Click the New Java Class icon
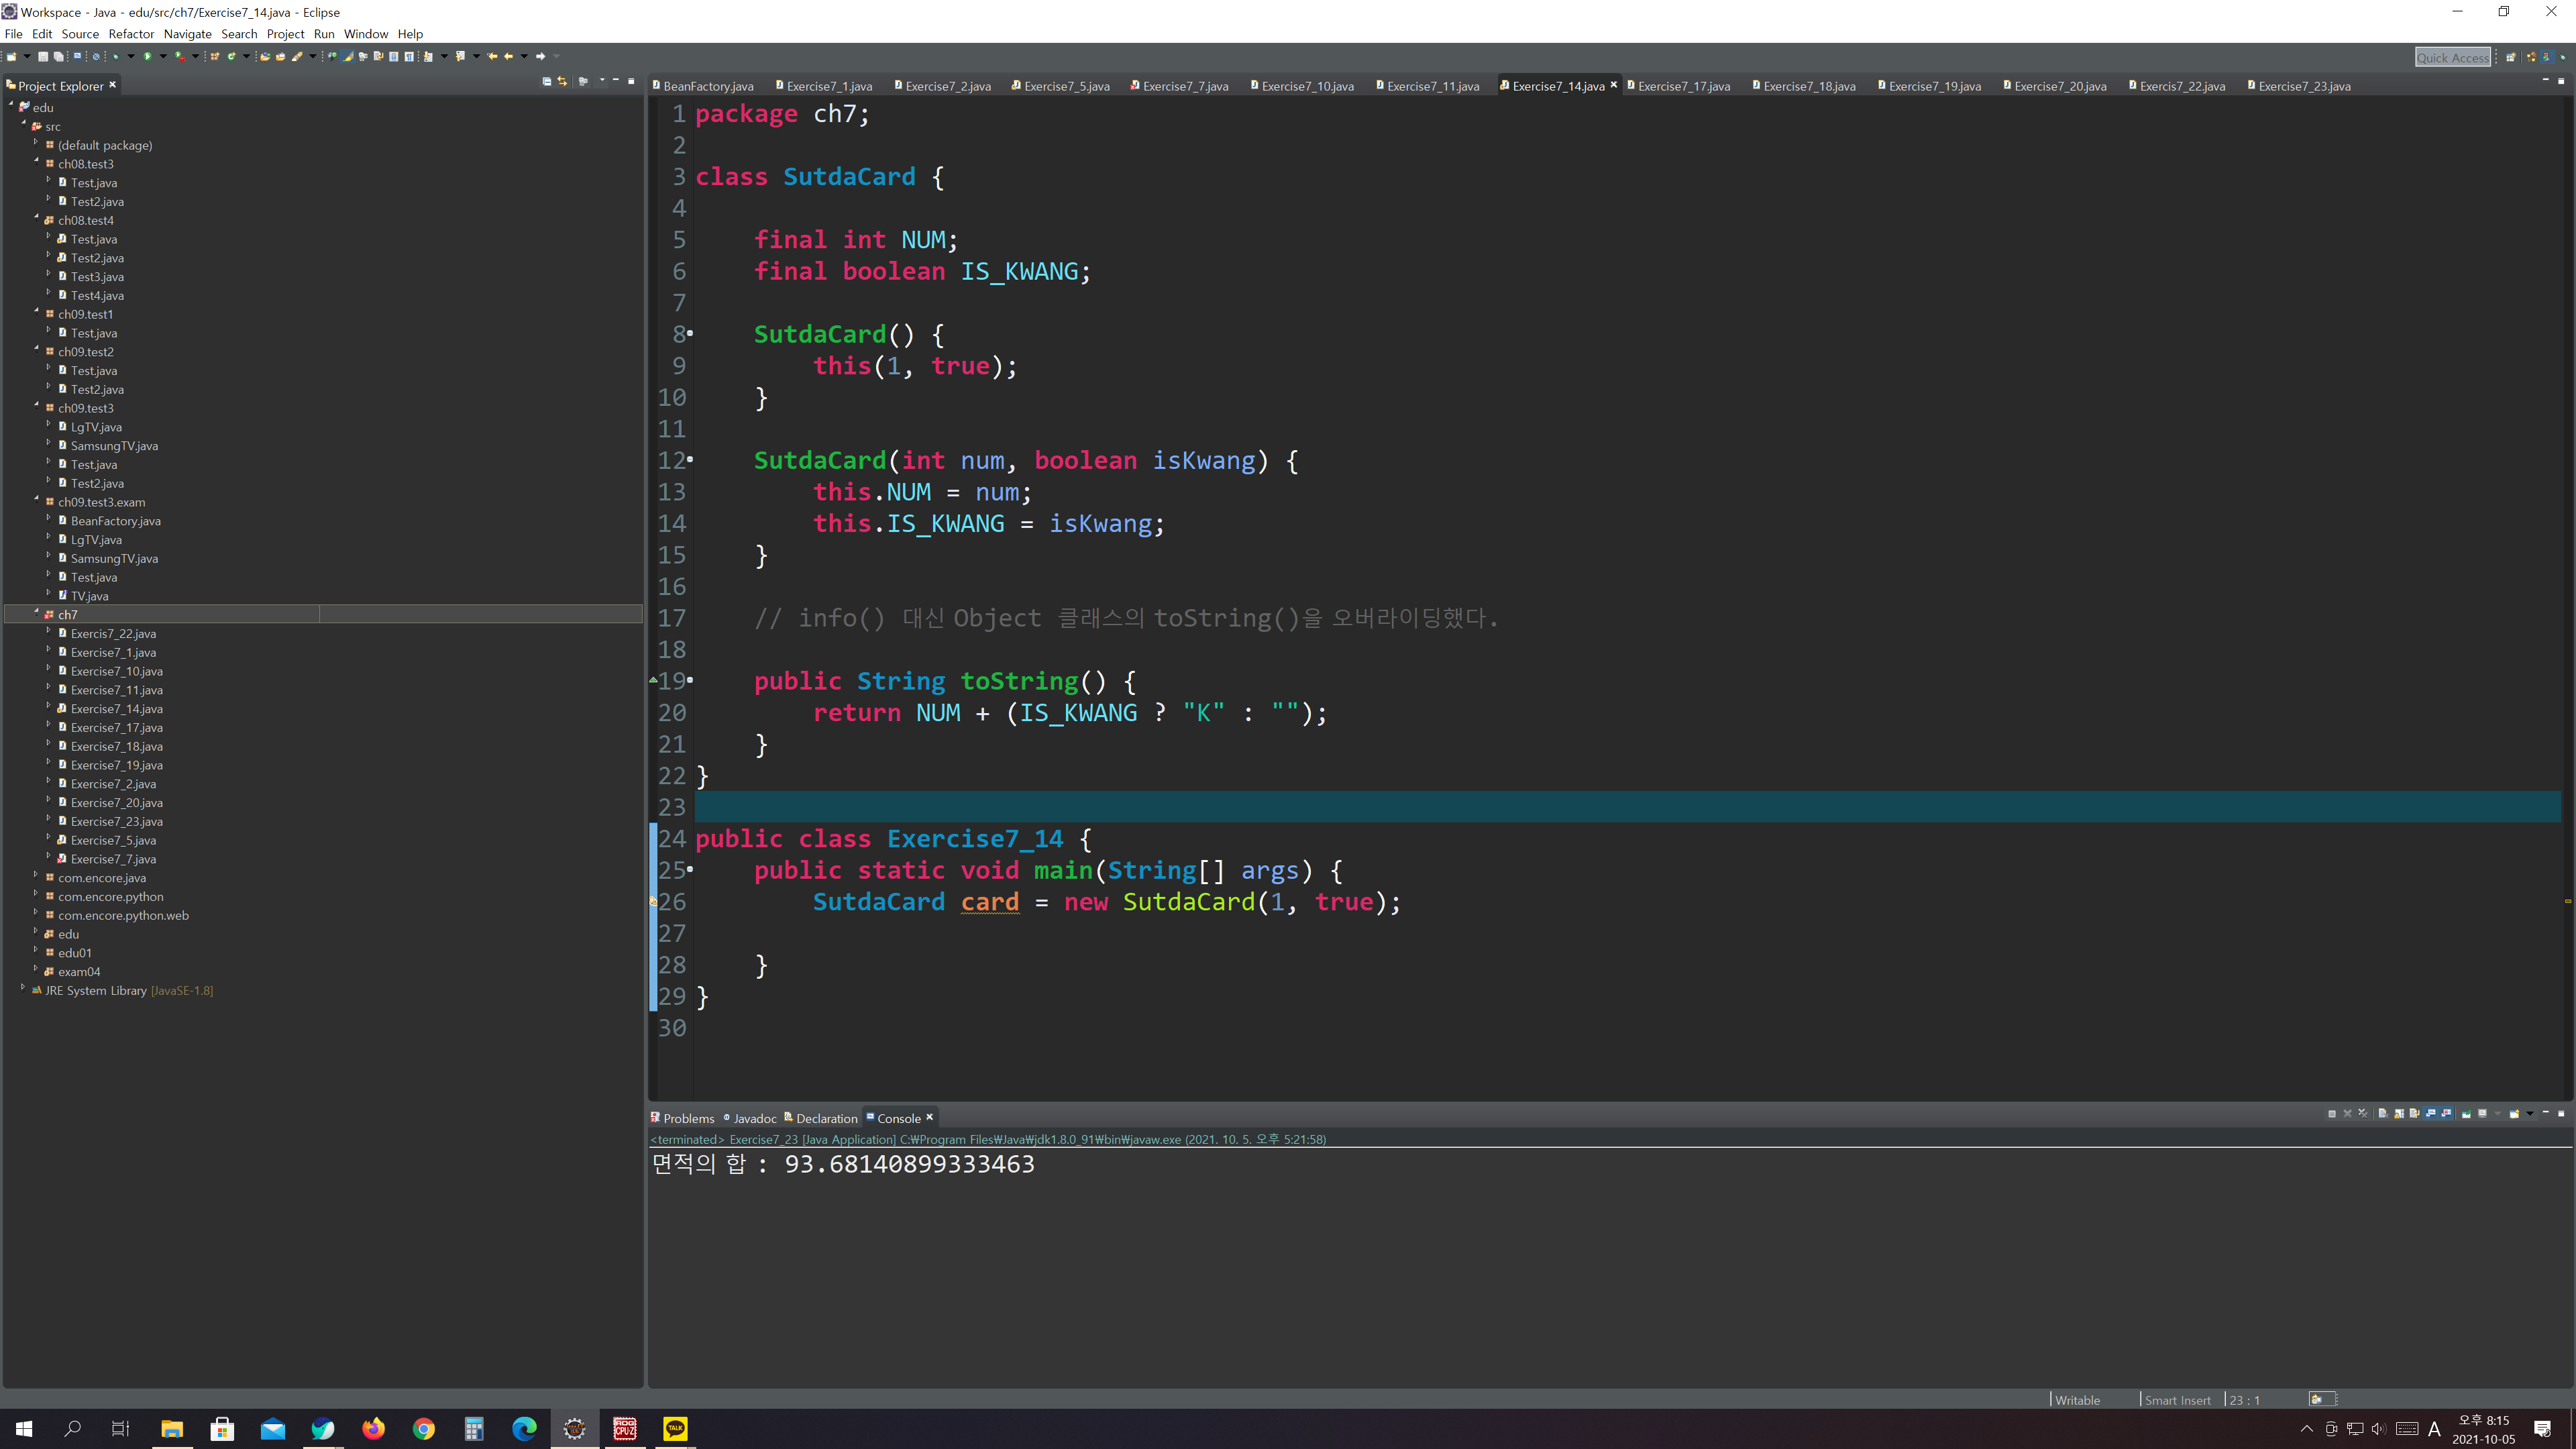 point(231,56)
